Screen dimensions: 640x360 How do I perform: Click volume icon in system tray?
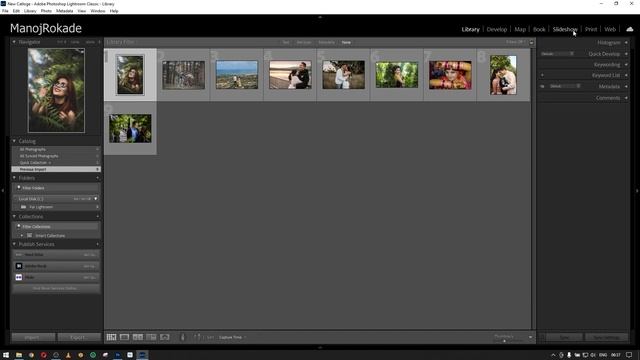point(593,355)
